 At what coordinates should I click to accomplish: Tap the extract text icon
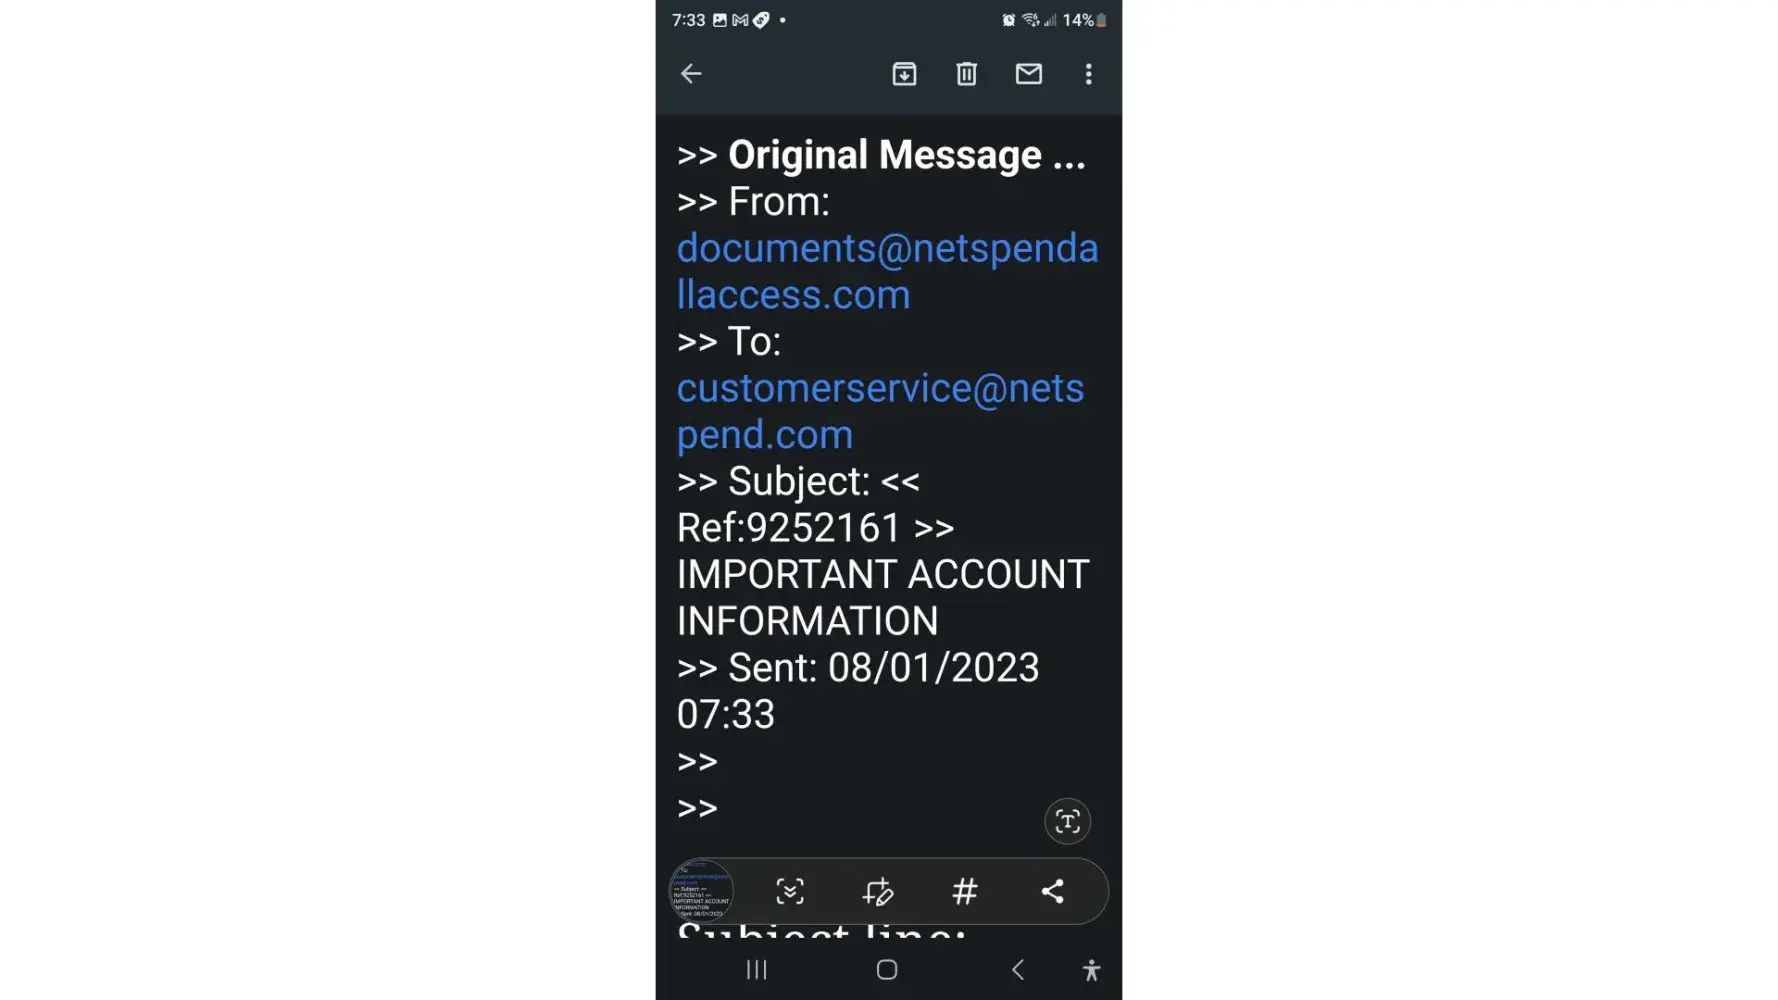tap(1067, 822)
